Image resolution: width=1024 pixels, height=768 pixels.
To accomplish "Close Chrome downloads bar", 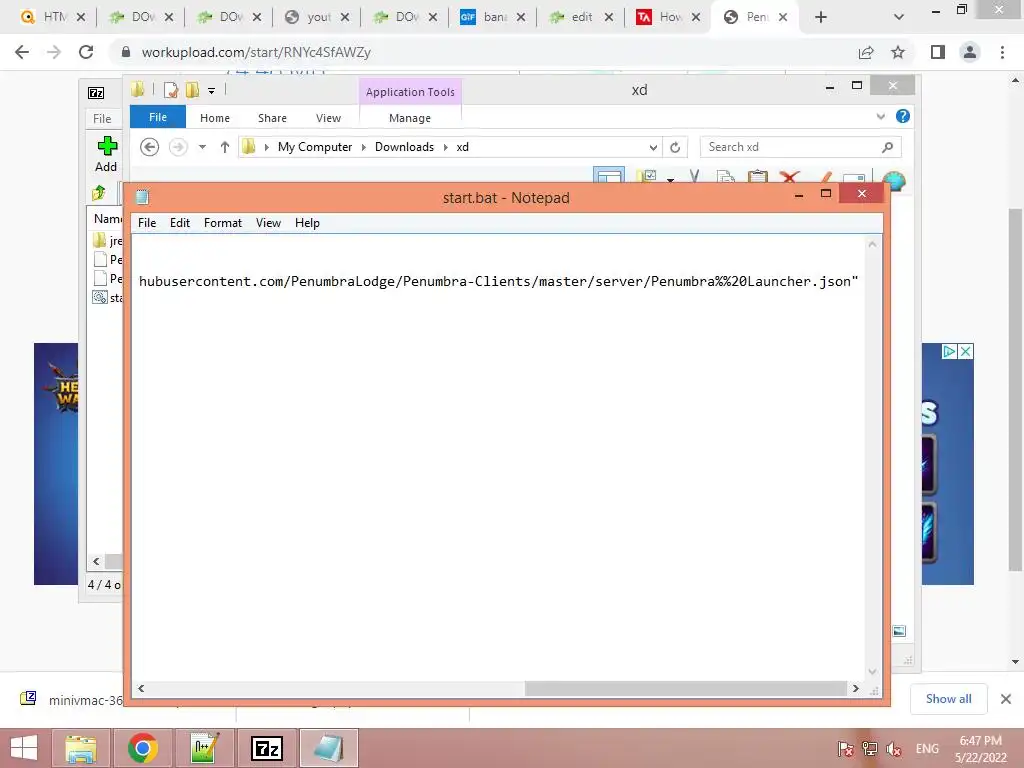I will (x=1006, y=699).
